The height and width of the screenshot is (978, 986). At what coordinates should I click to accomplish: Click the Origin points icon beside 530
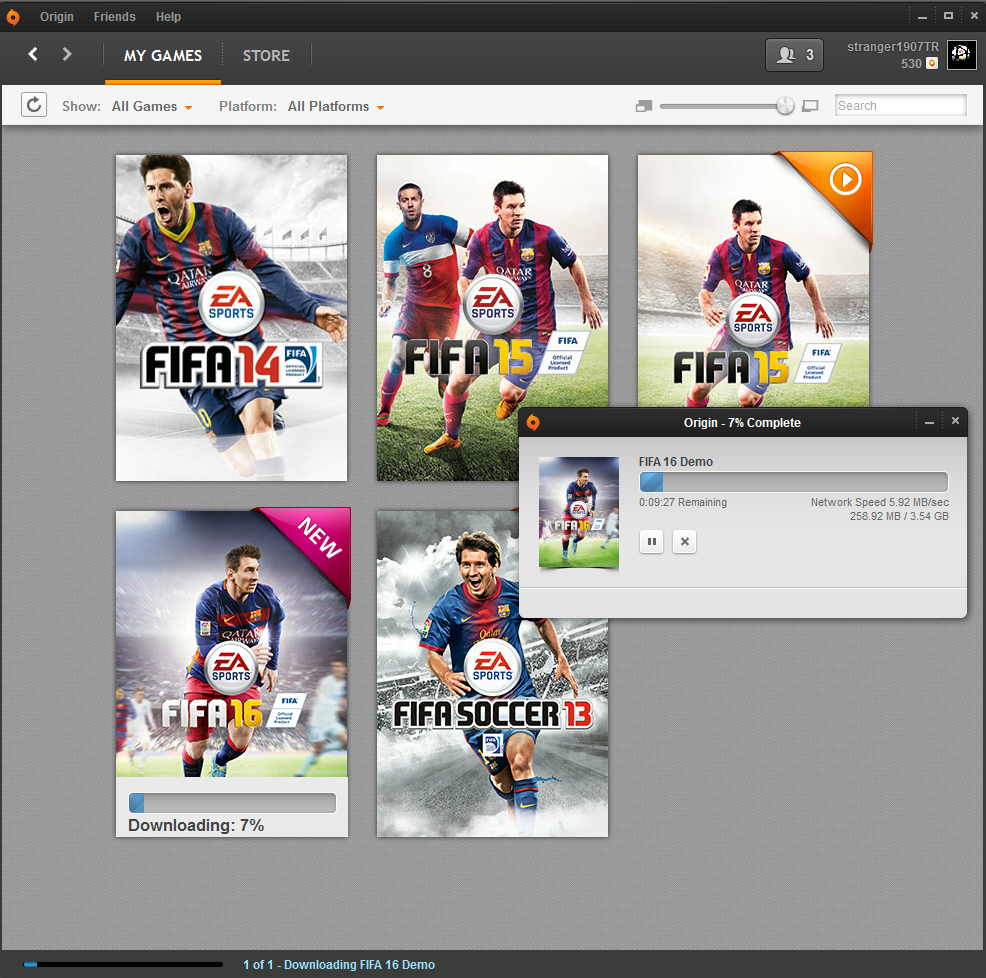click(932, 64)
